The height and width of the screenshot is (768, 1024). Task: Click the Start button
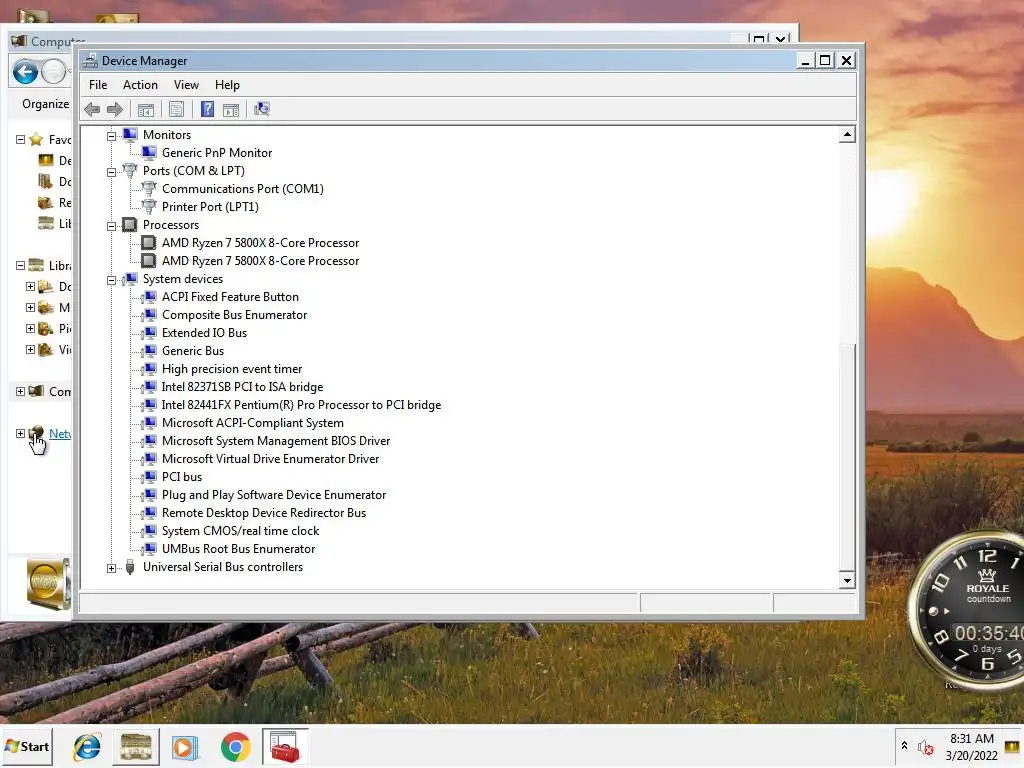[x=27, y=746]
